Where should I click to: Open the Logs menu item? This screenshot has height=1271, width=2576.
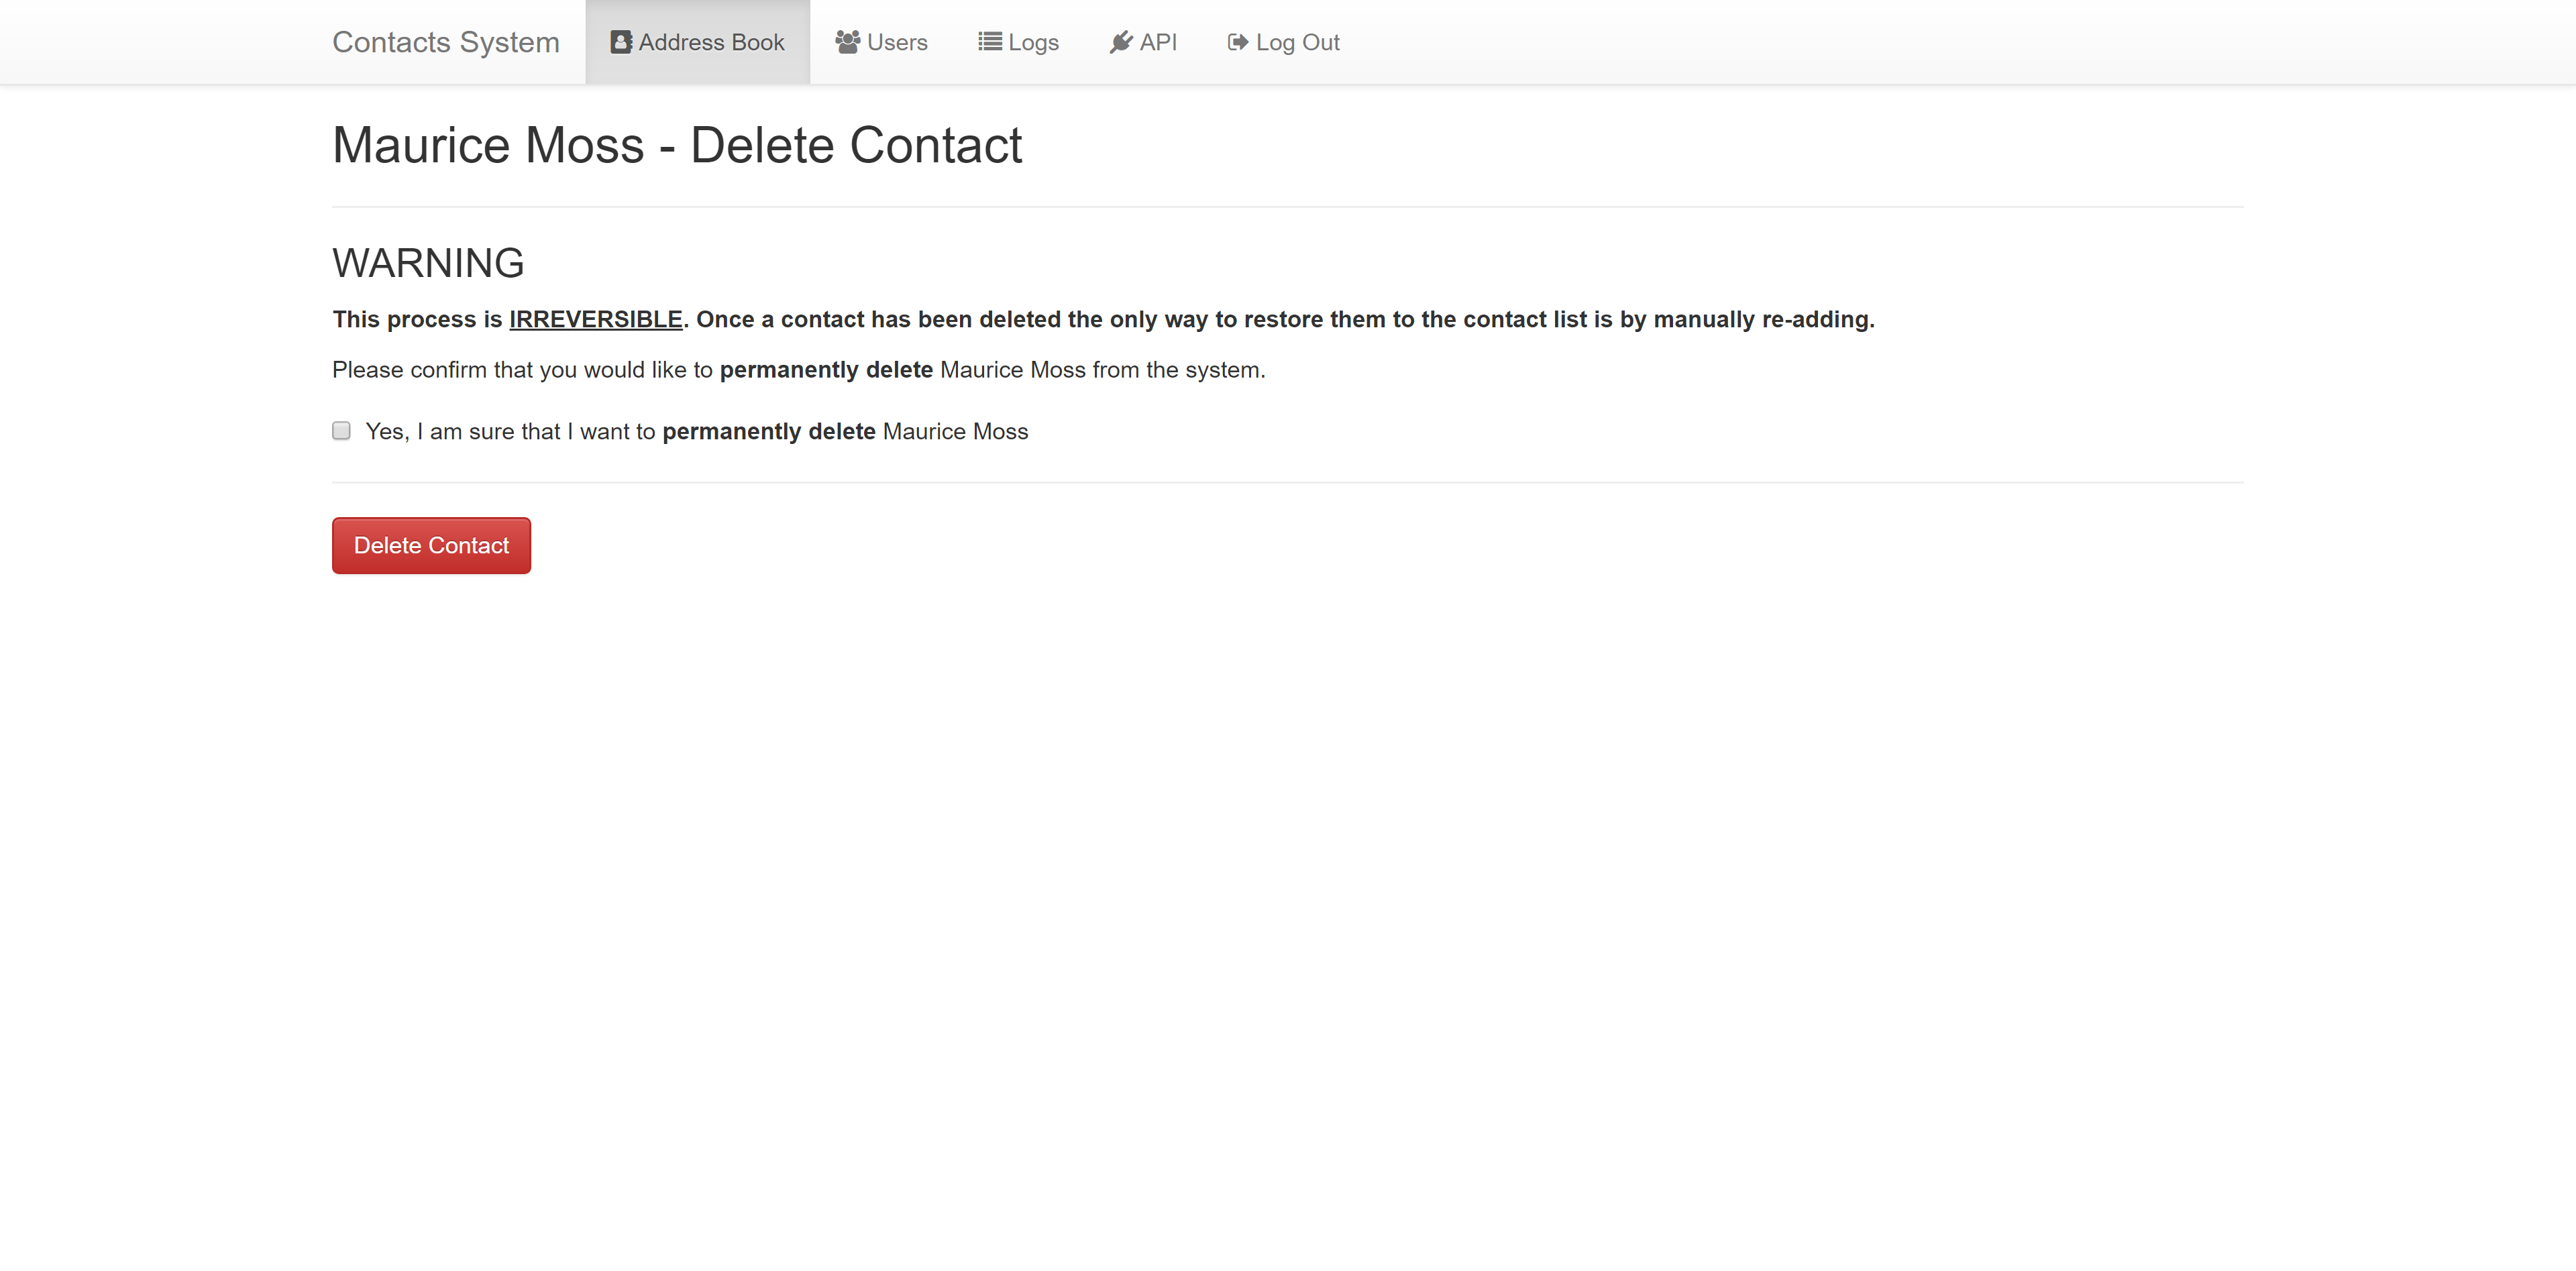pos(1018,42)
